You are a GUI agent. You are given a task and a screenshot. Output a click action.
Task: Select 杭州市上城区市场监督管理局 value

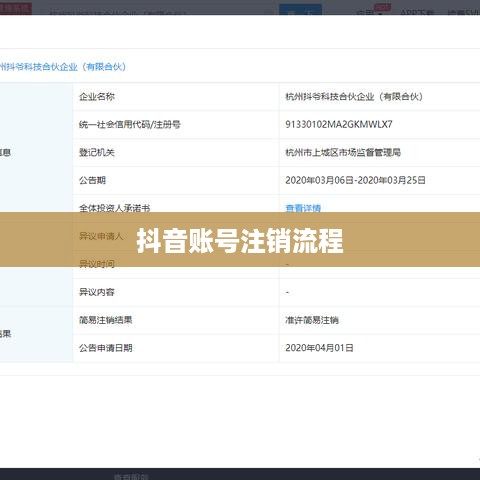click(343, 152)
